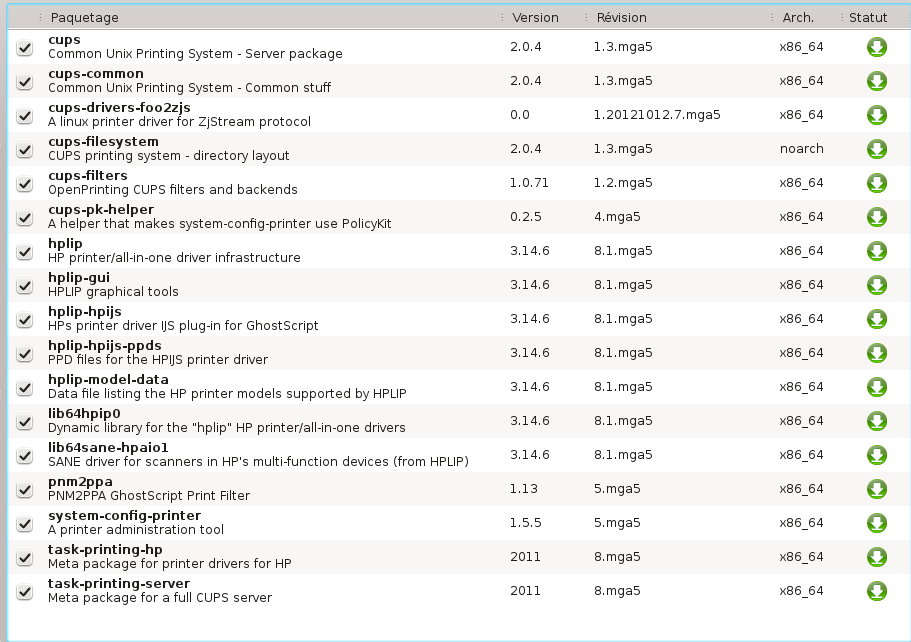The width and height of the screenshot is (911, 642).
Task: Click the install icon for task-printing-server
Action: click(x=876, y=591)
